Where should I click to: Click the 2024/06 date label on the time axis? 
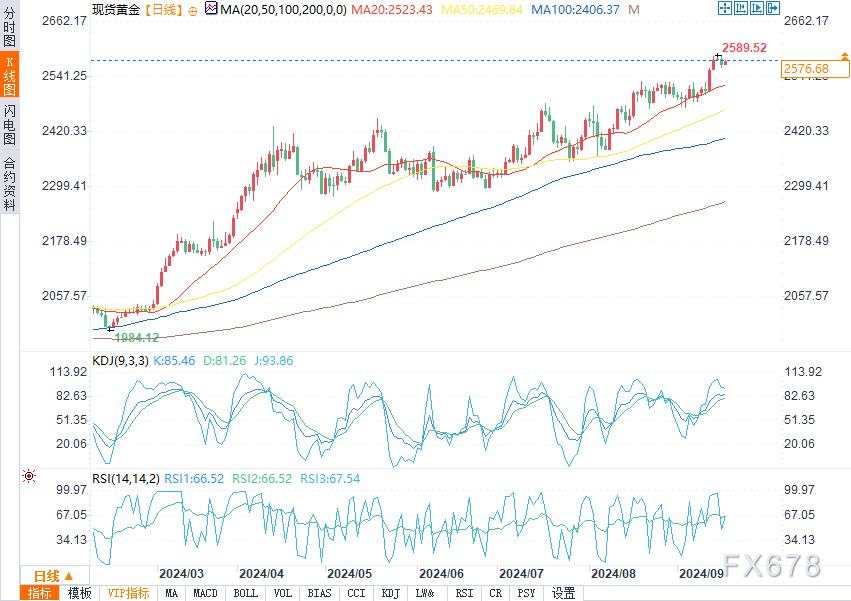441,574
